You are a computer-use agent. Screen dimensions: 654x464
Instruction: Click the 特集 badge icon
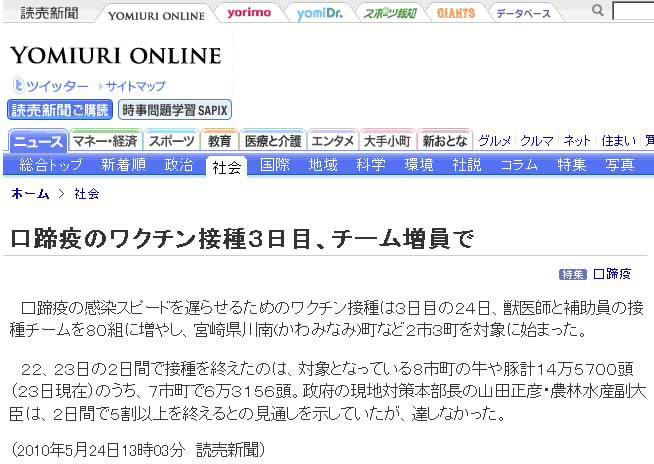pyautogui.click(x=572, y=274)
